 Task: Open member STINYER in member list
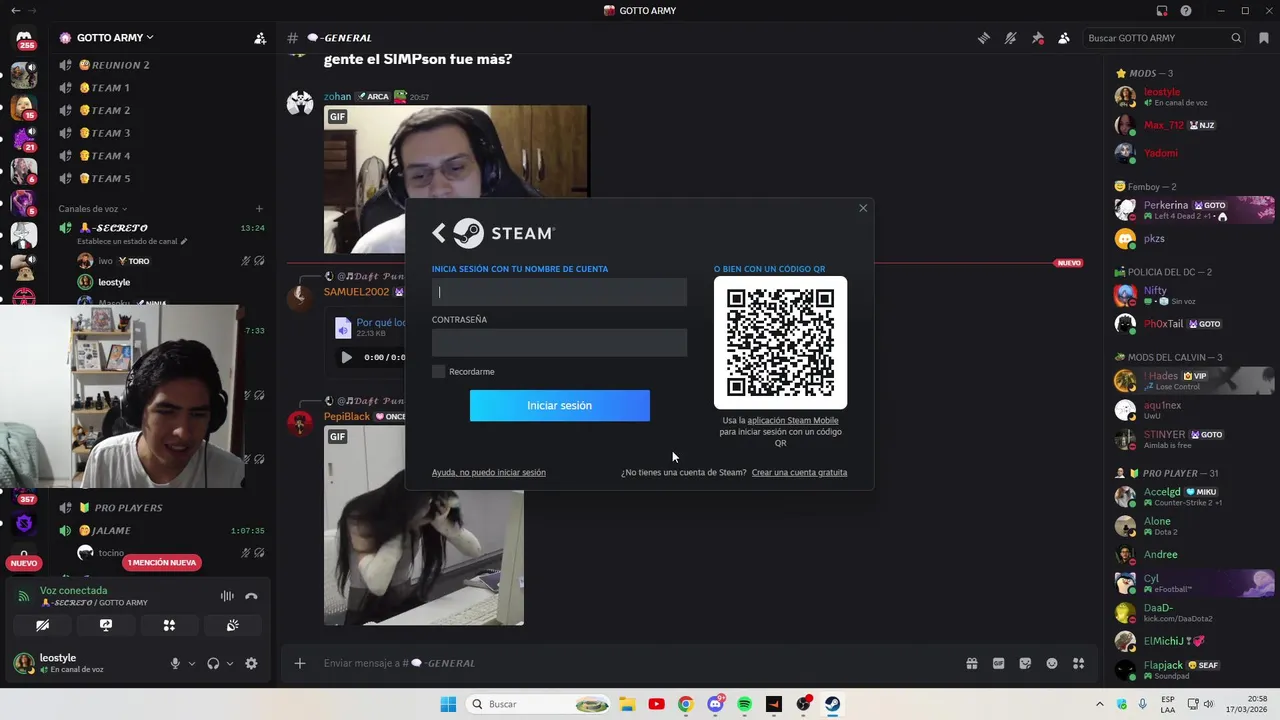pyautogui.click(x=1195, y=439)
